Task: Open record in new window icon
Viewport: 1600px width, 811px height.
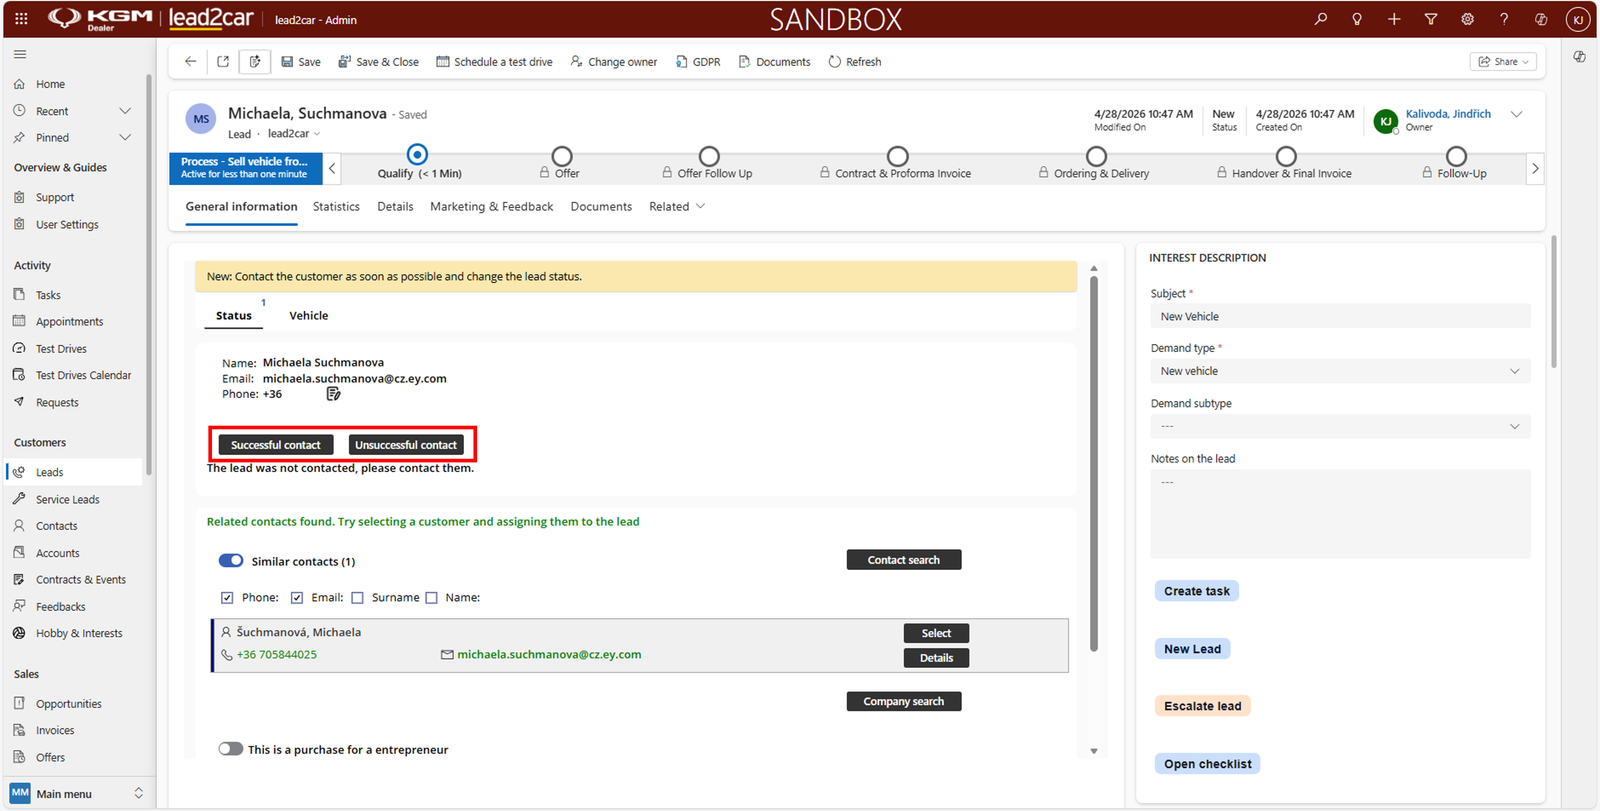Action: coord(223,62)
